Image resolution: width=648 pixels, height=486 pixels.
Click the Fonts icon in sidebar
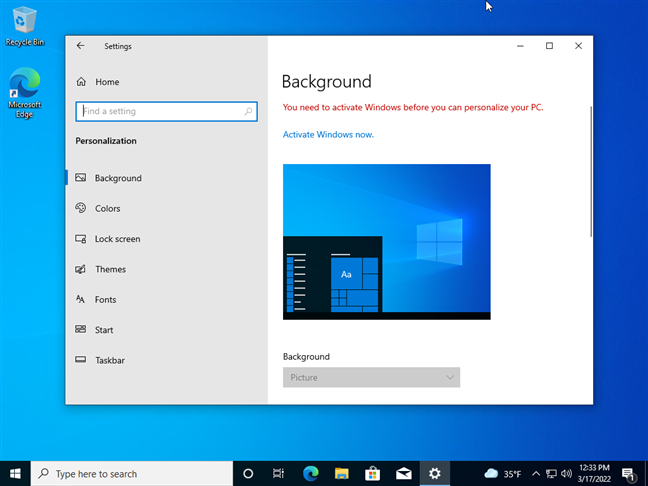[x=80, y=299]
